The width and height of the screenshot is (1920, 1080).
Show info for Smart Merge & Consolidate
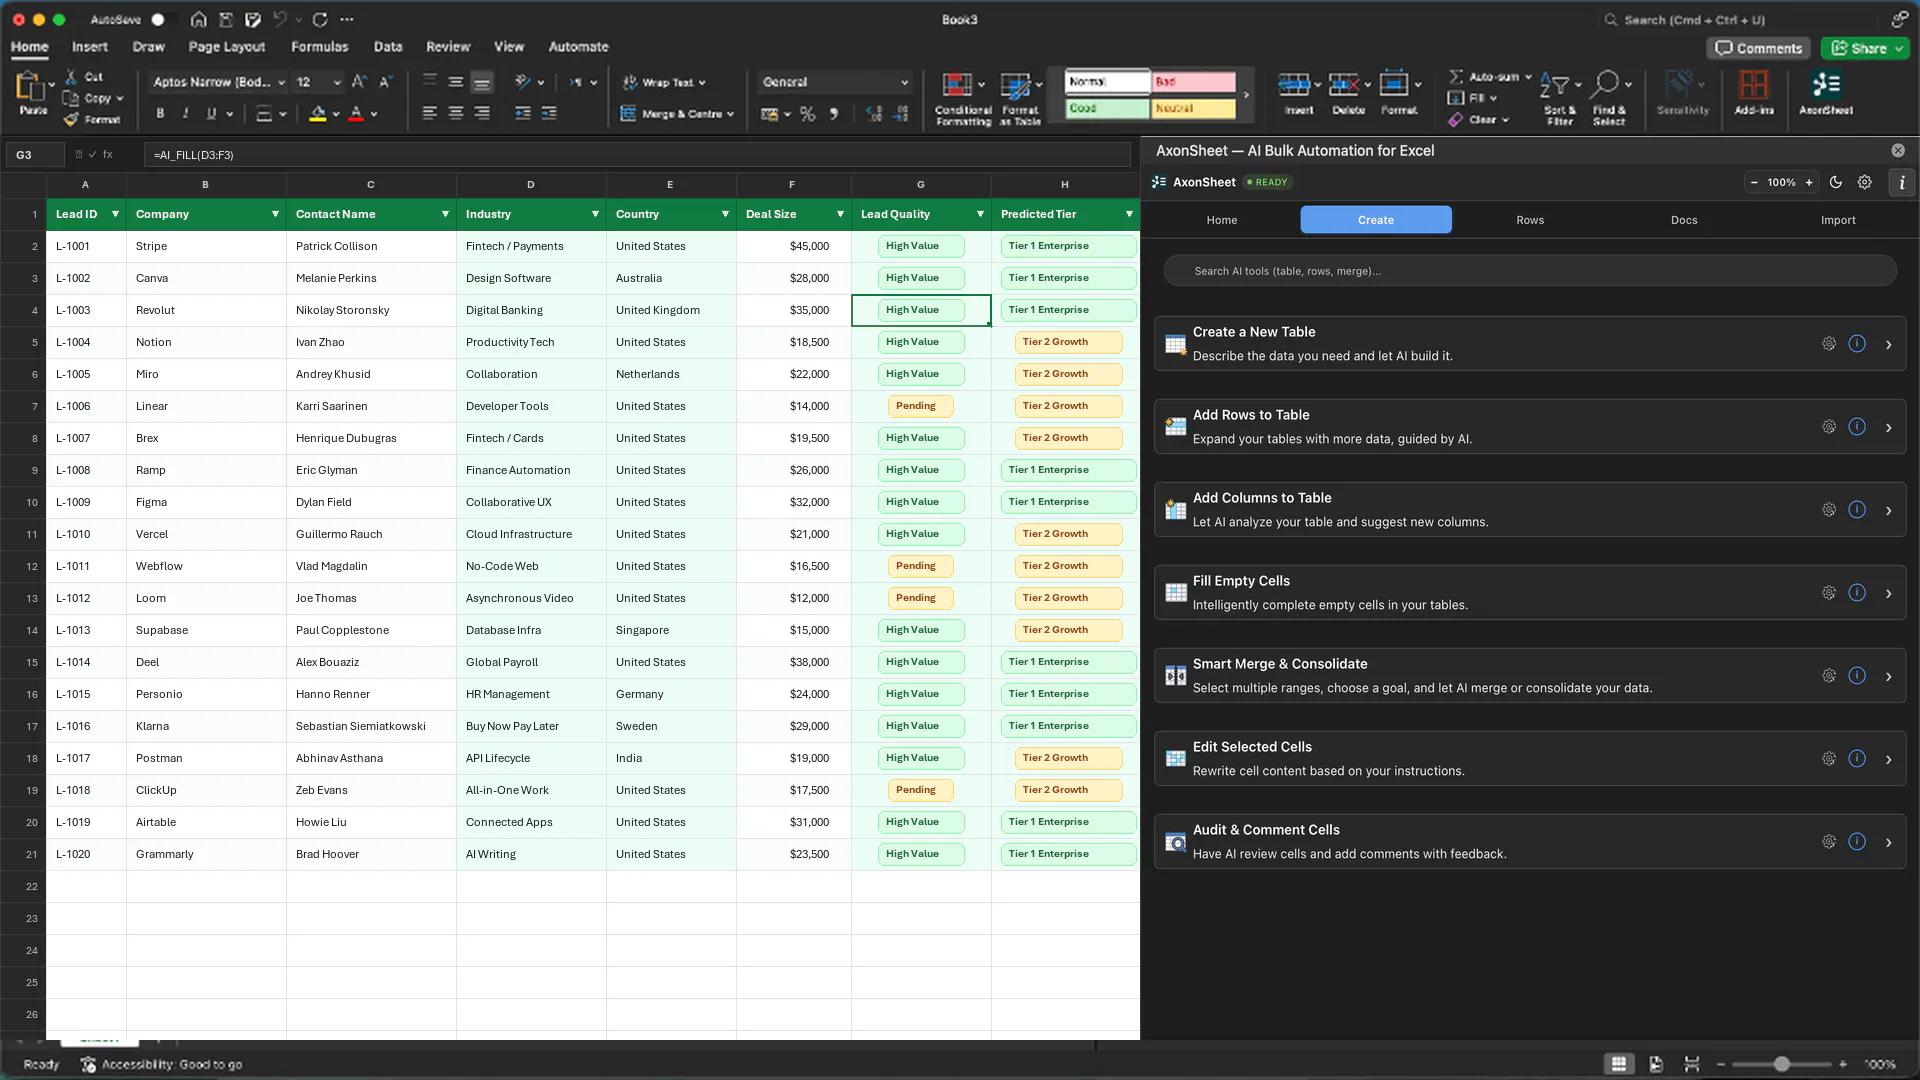coord(1857,676)
